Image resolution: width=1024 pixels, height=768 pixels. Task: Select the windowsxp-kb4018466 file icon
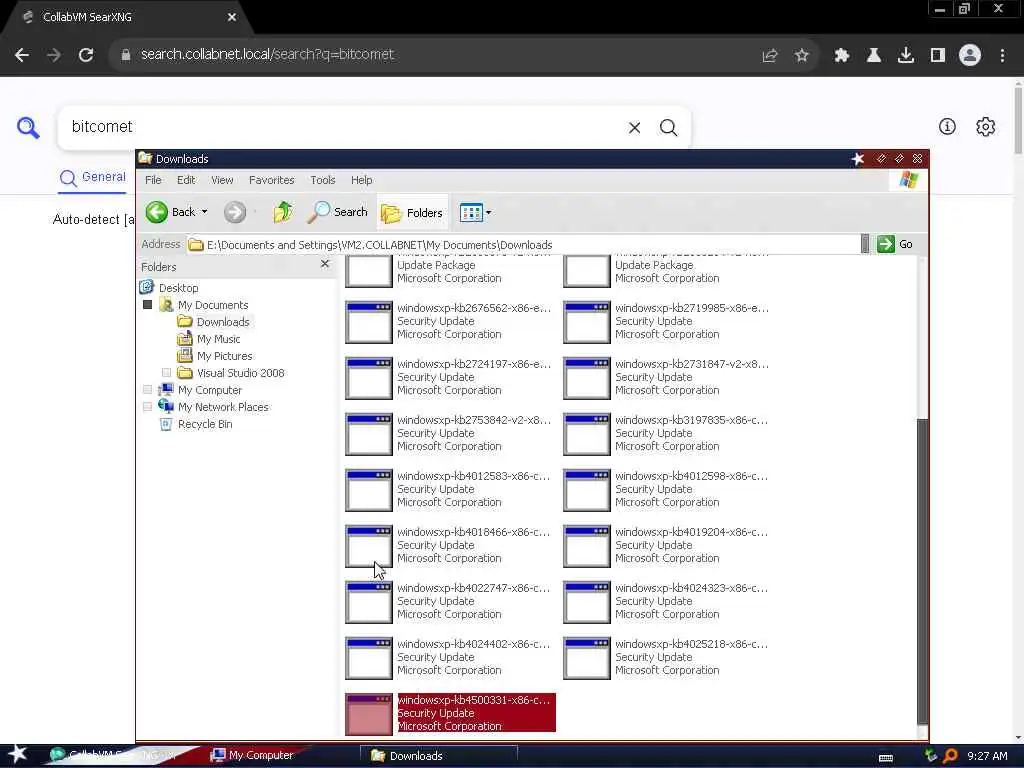369,547
